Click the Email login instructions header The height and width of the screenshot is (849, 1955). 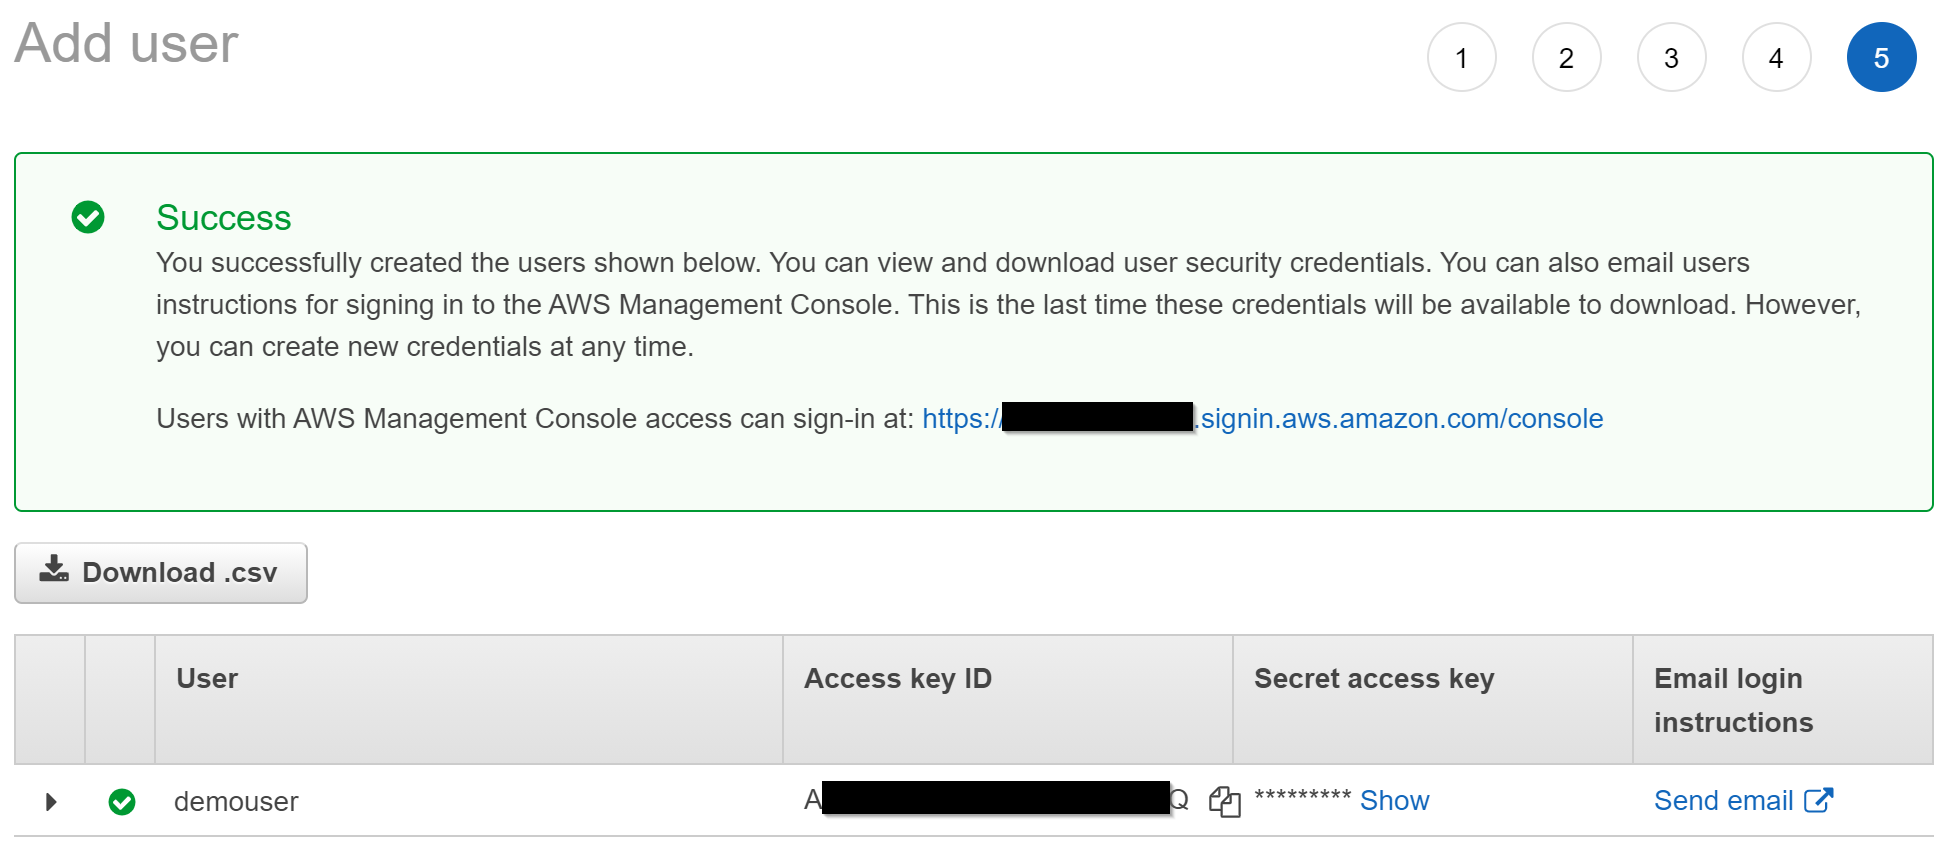click(x=1732, y=699)
